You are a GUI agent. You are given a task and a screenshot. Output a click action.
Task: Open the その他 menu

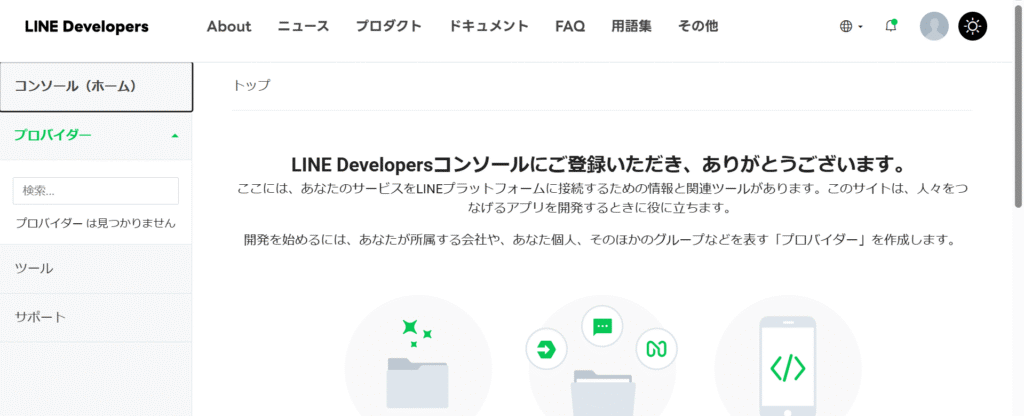[697, 27]
